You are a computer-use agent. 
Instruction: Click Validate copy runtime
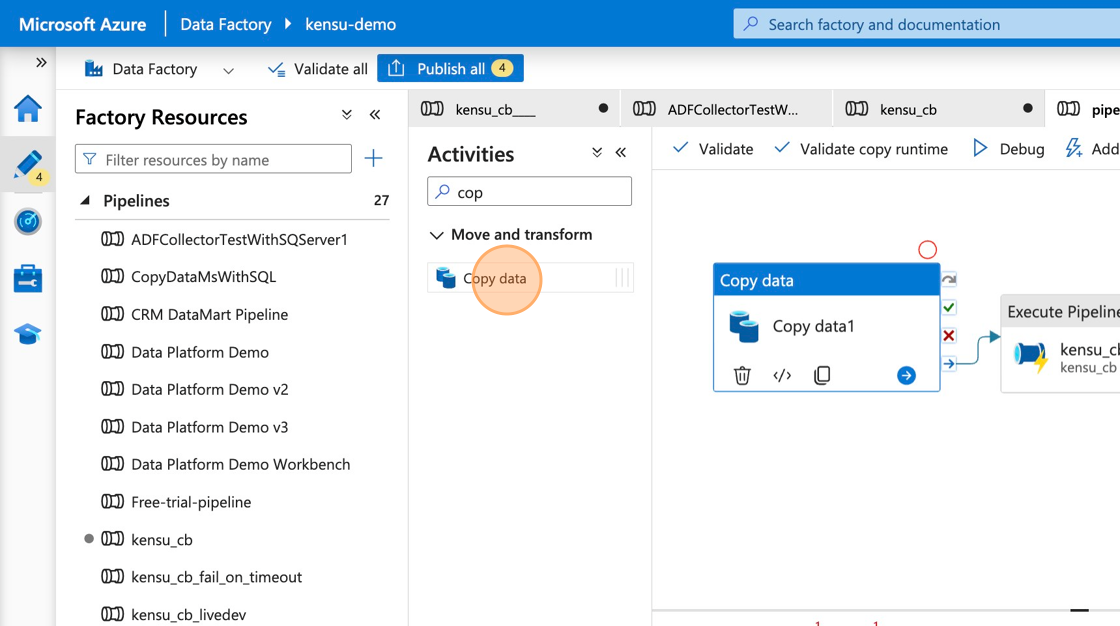(x=861, y=149)
